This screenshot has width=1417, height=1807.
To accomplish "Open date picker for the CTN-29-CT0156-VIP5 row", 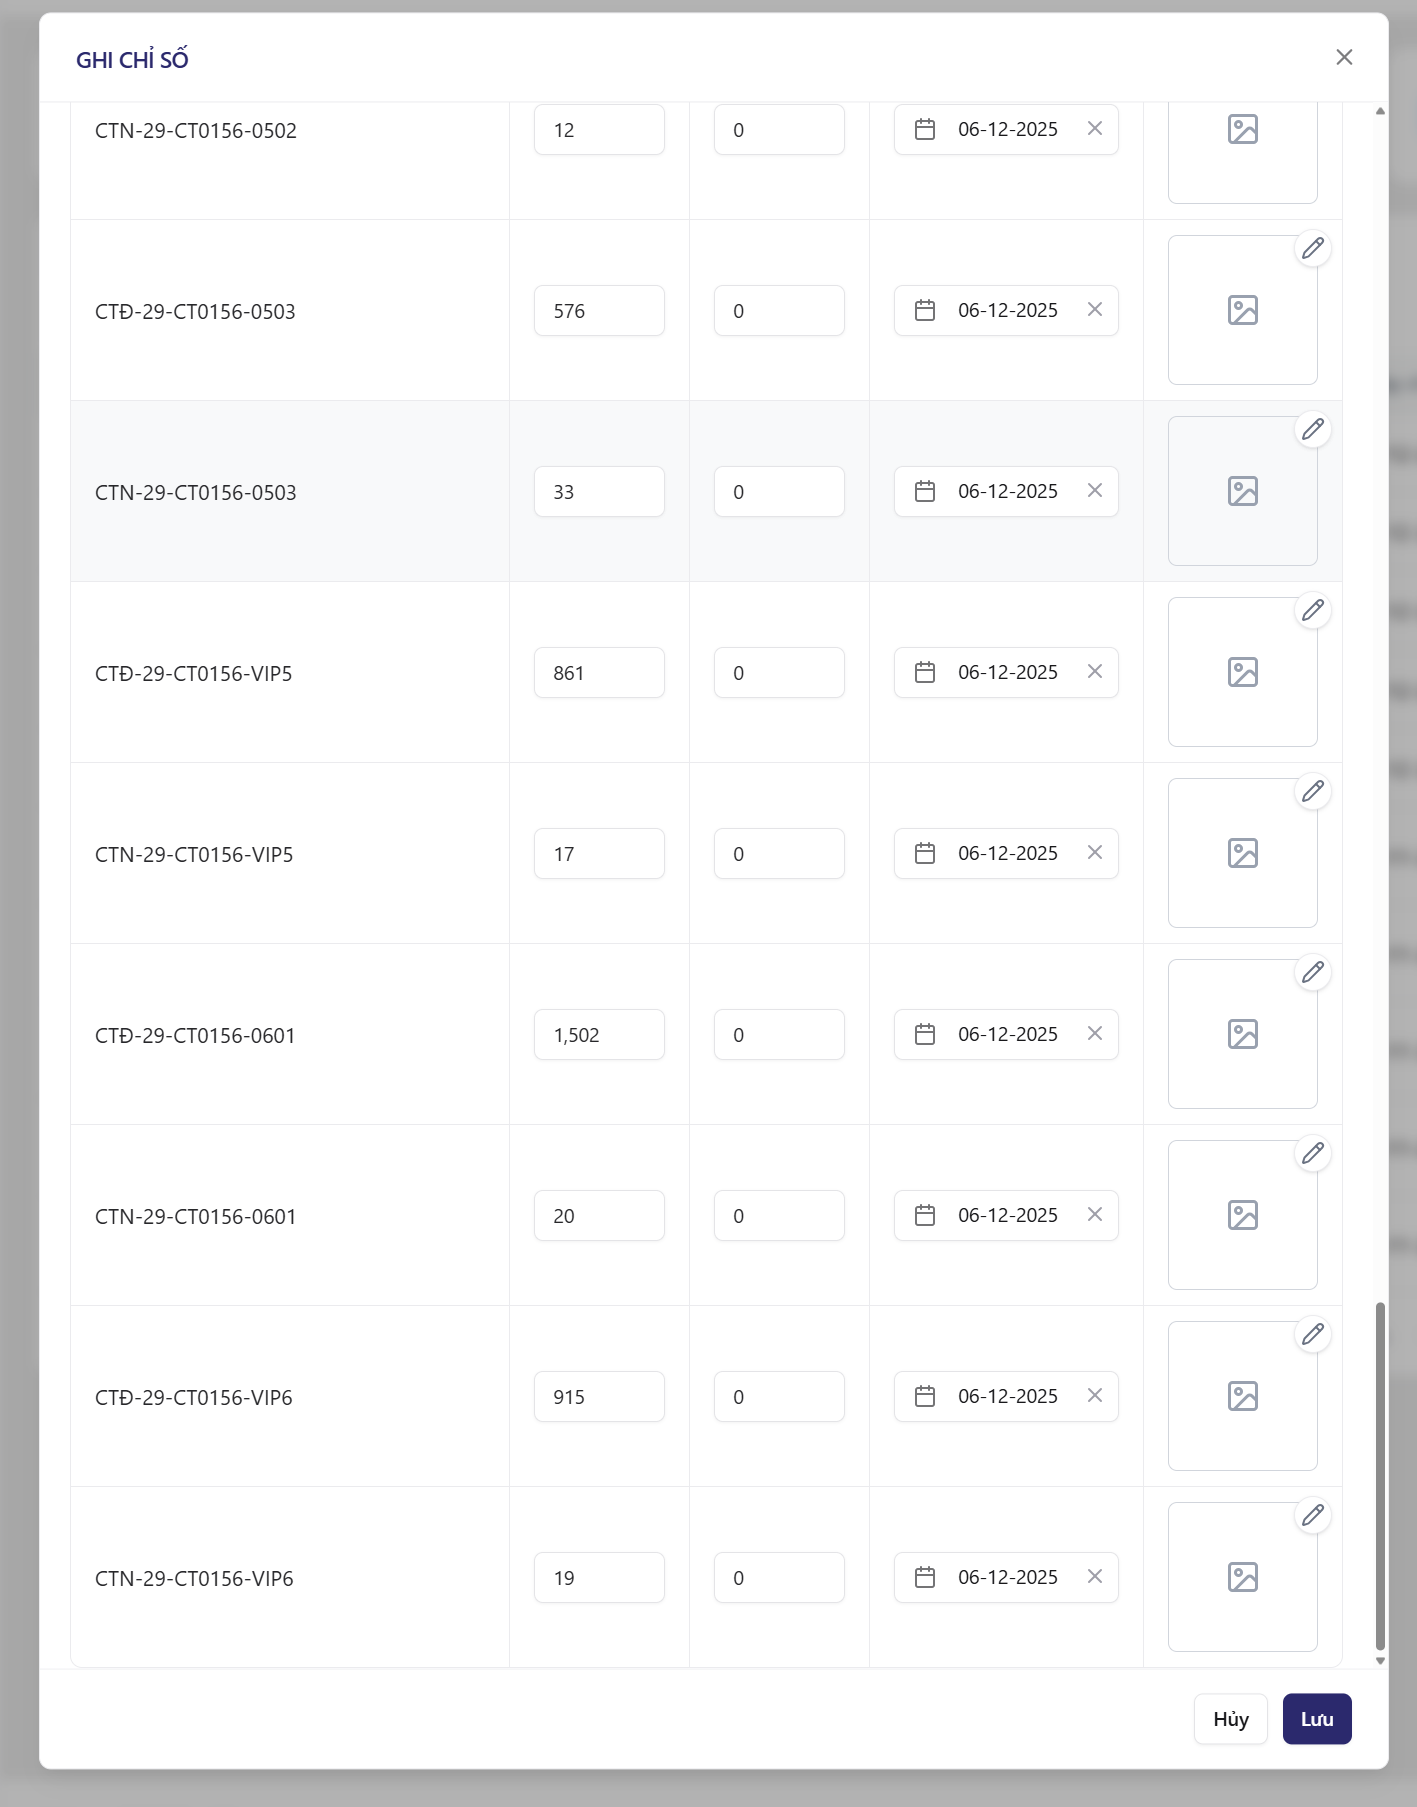I will tap(1007, 853).
